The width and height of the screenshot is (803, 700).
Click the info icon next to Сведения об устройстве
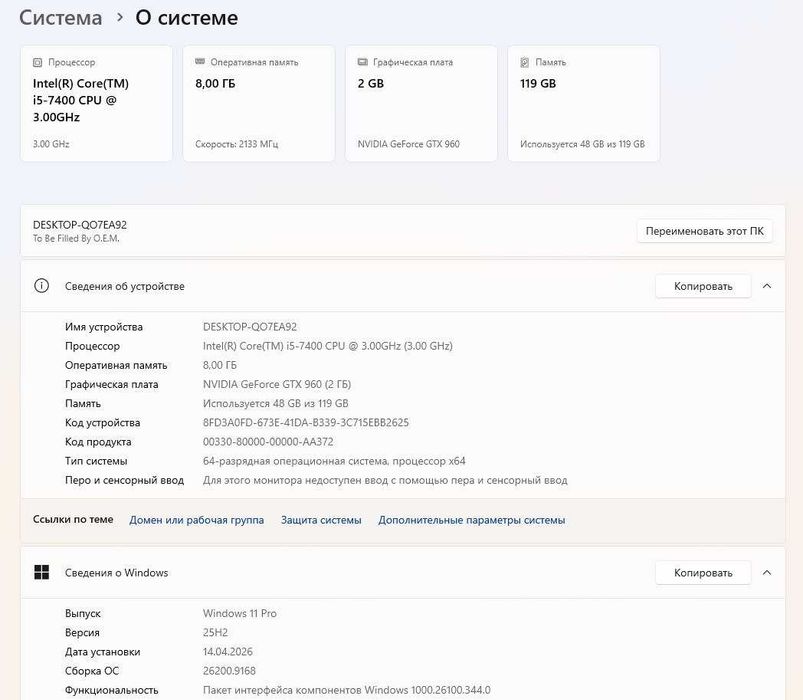41,286
